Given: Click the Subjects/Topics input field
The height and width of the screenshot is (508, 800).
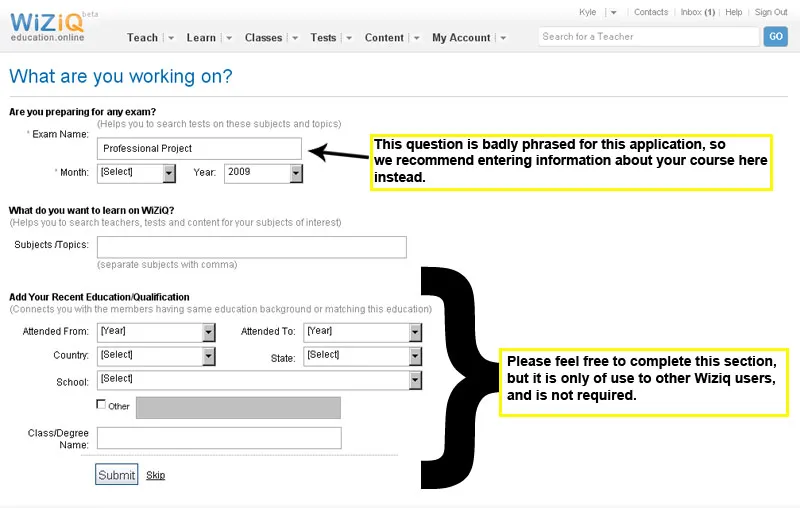Looking at the screenshot, I should (252, 247).
